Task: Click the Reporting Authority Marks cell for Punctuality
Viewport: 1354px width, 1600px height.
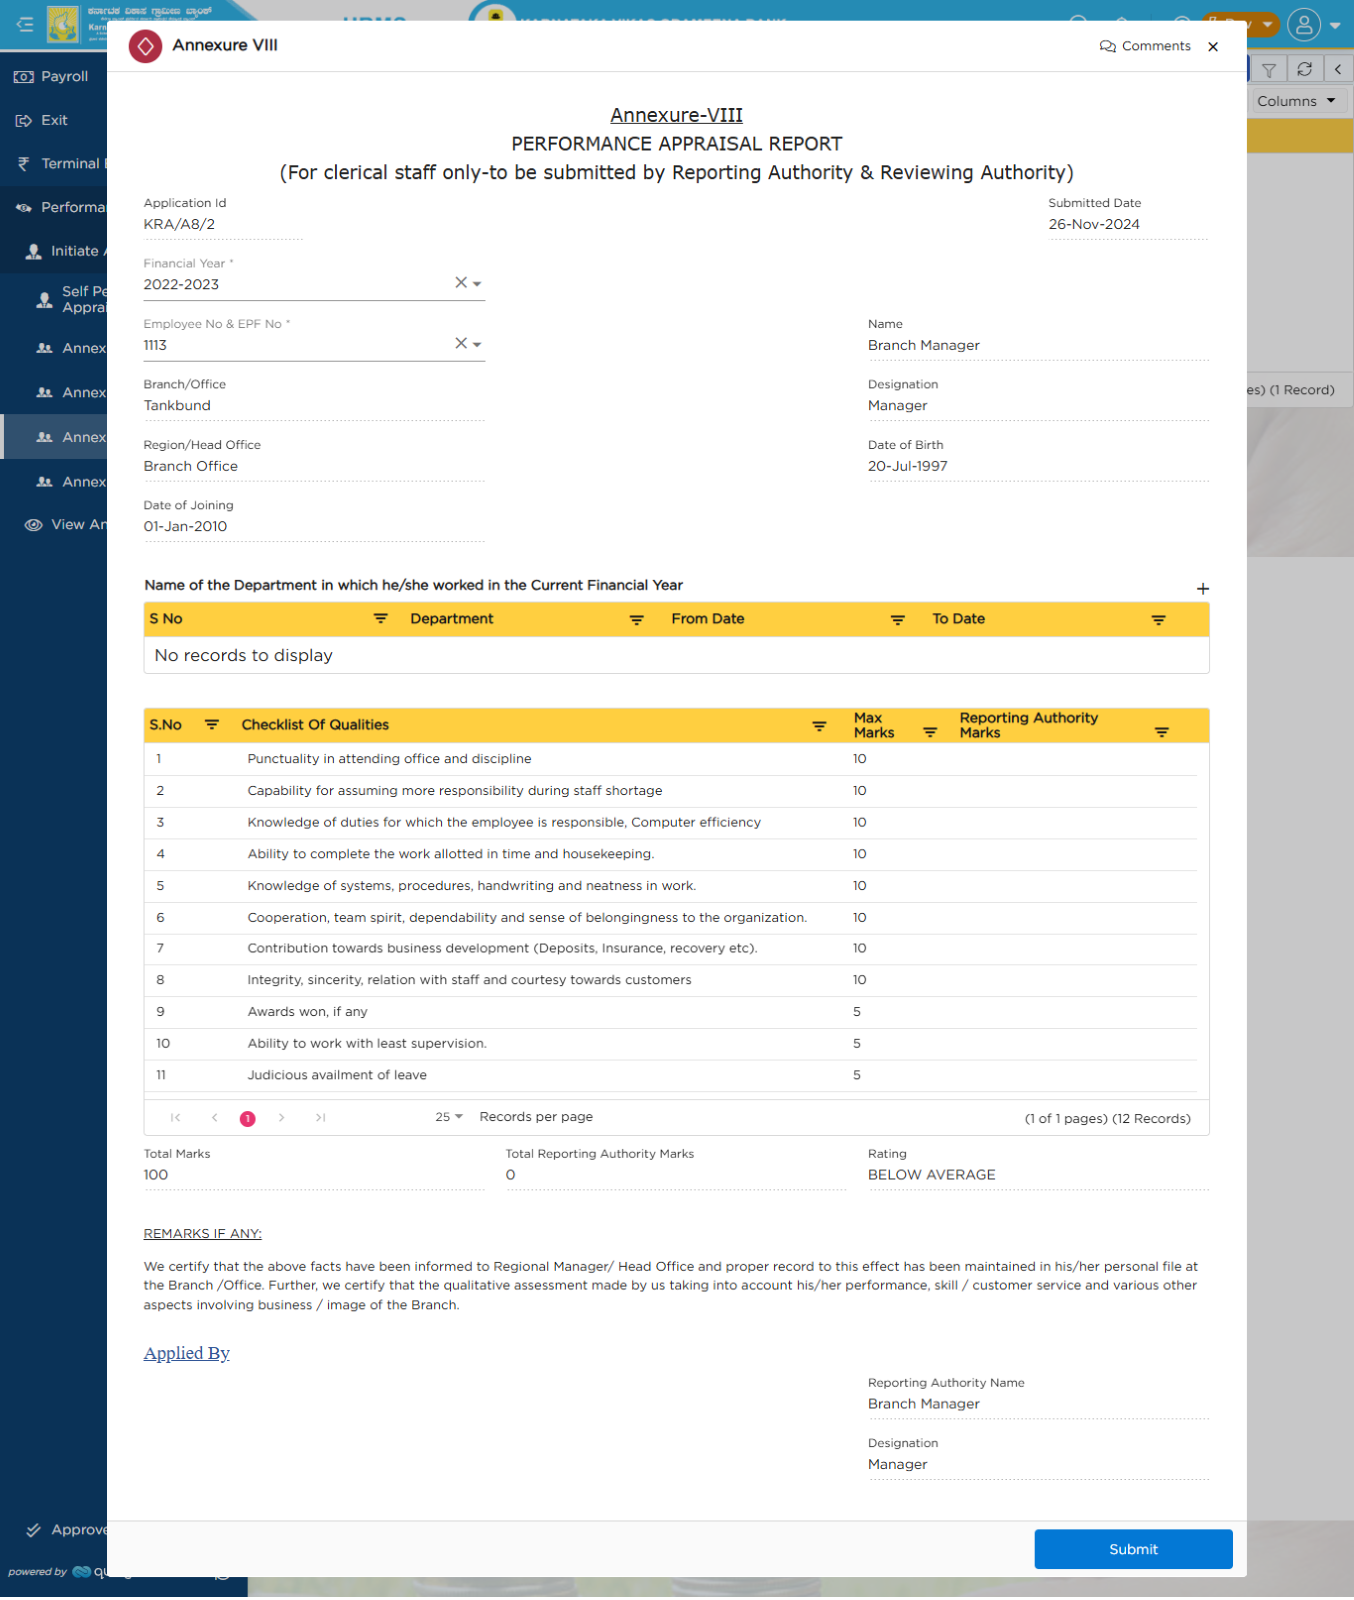Action: tap(1075, 759)
